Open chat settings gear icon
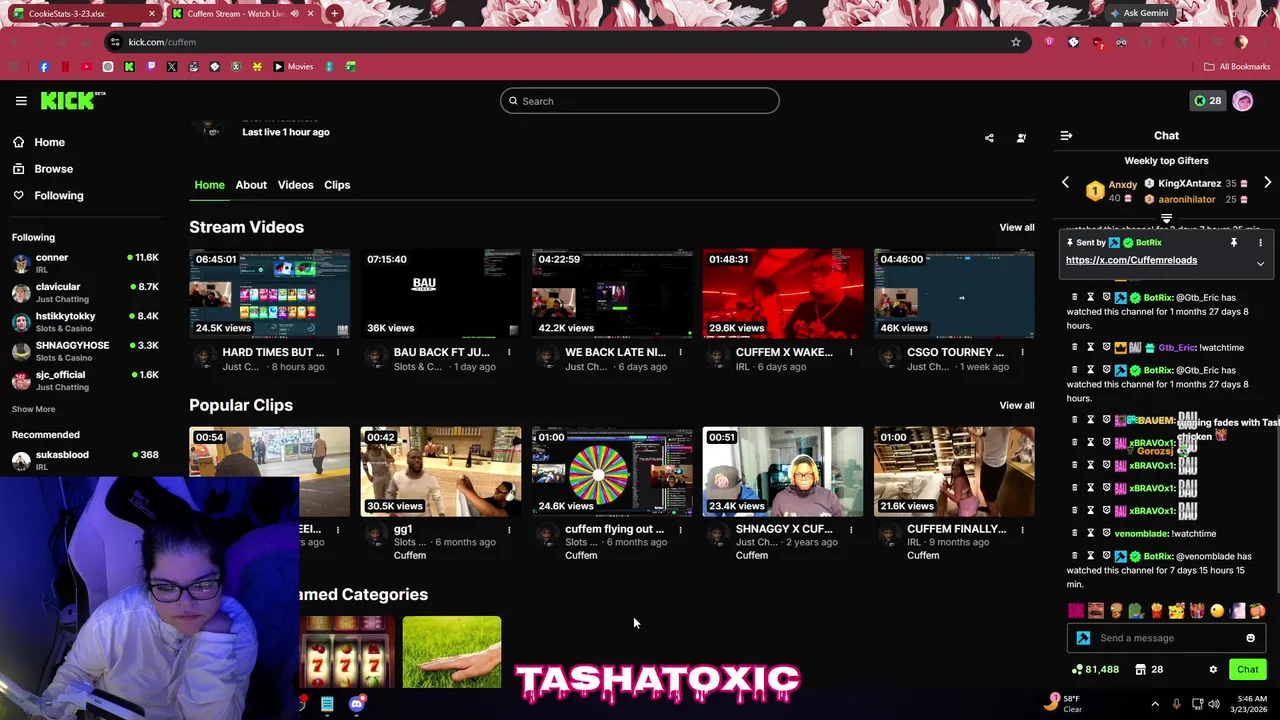The width and height of the screenshot is (1280, 720). point(1213,670)
